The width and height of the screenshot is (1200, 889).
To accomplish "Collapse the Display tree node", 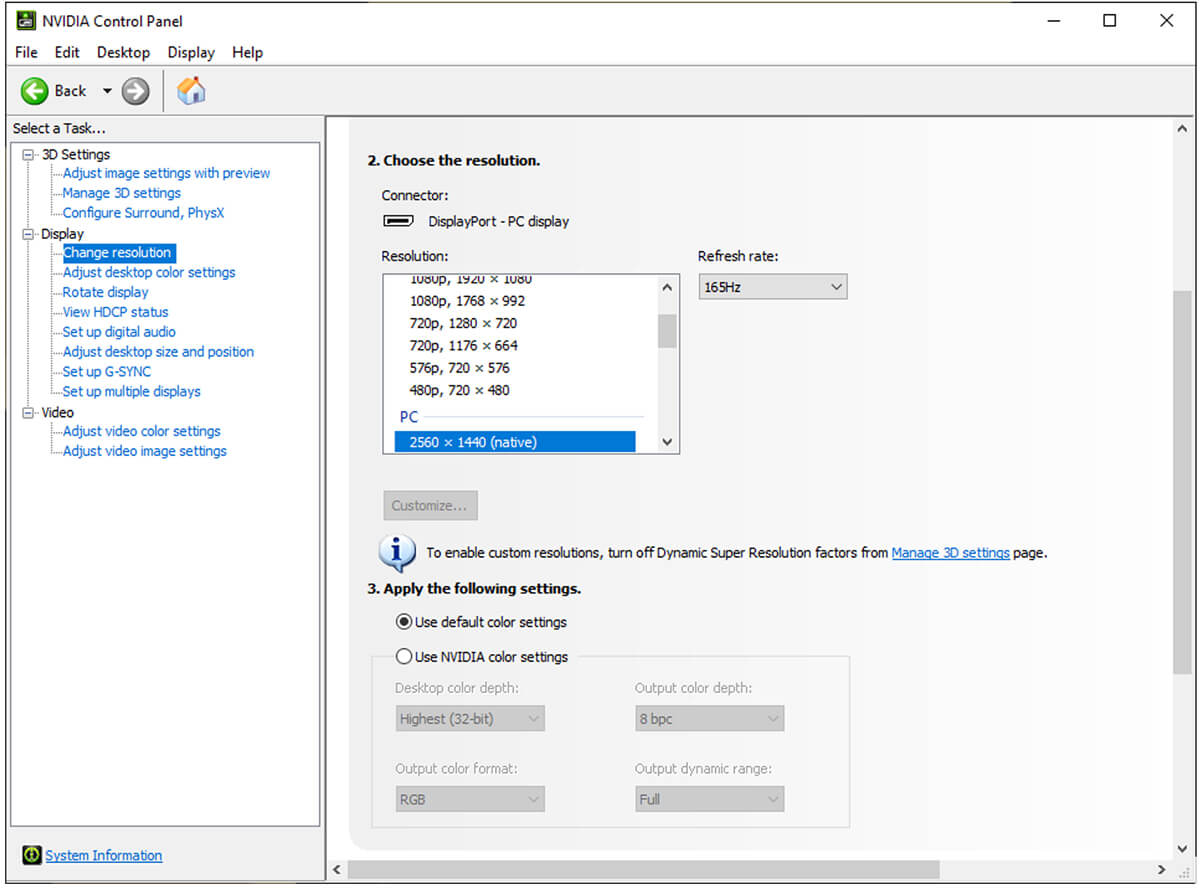I will pos(28,234).
